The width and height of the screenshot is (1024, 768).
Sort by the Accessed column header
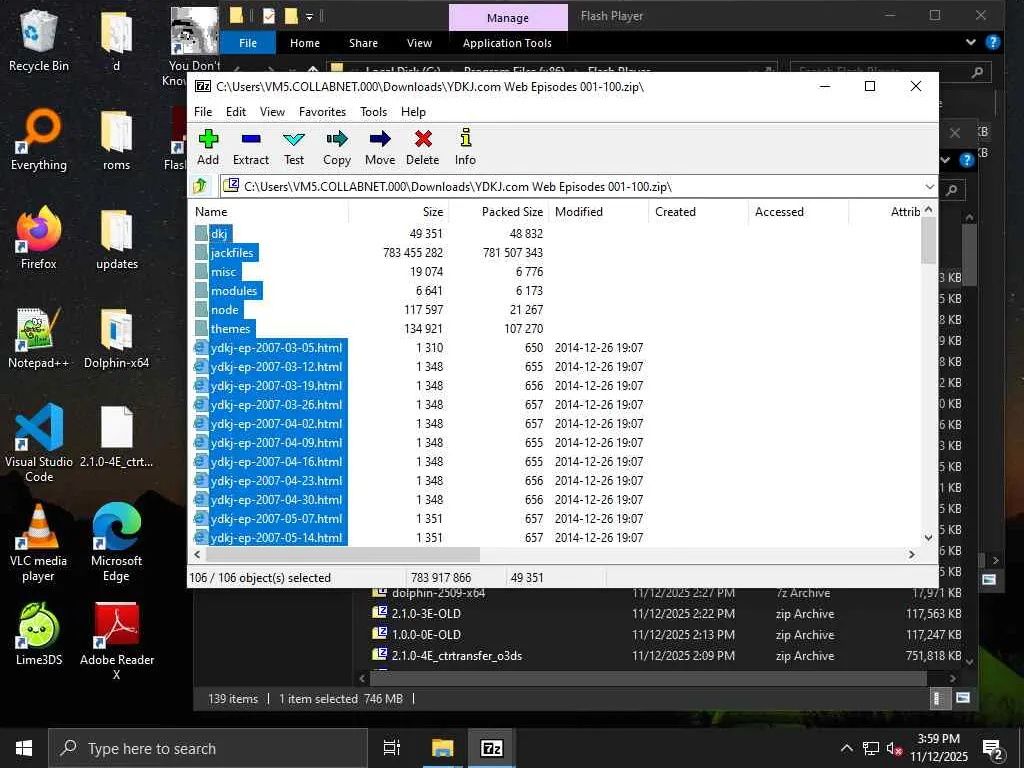(x=798, y=212)
